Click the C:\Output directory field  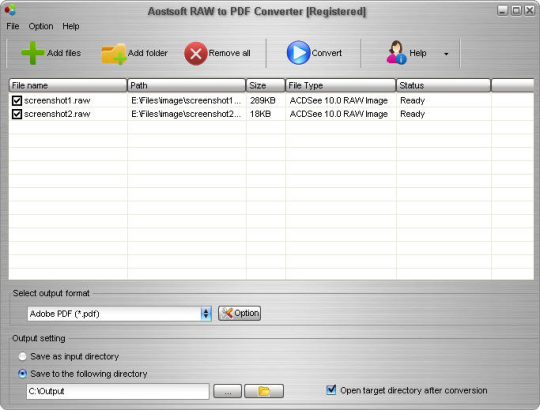pos(118,391)
